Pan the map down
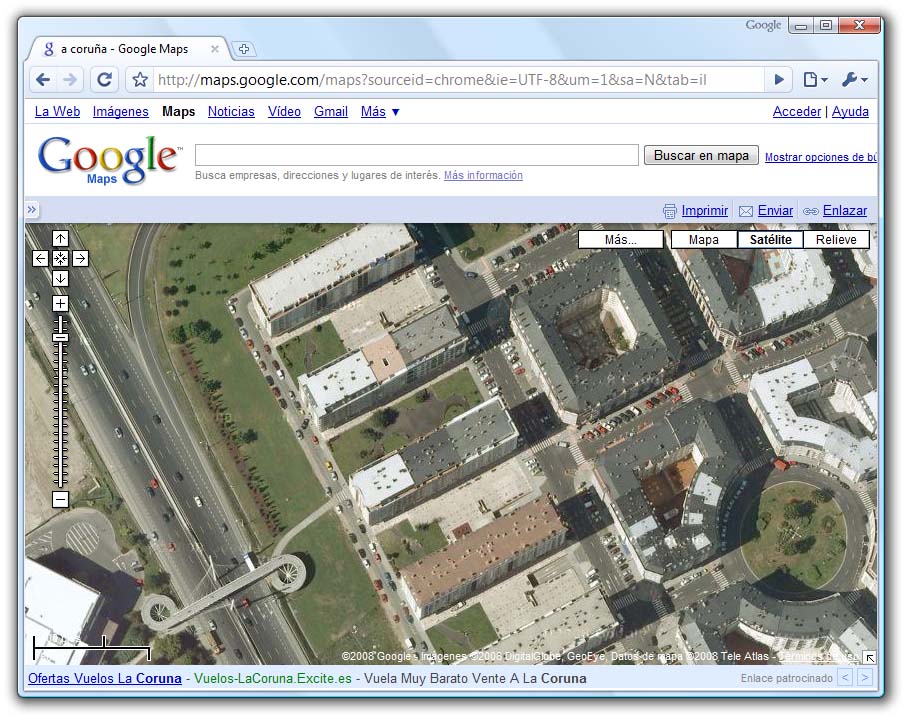 pos(60,279)
